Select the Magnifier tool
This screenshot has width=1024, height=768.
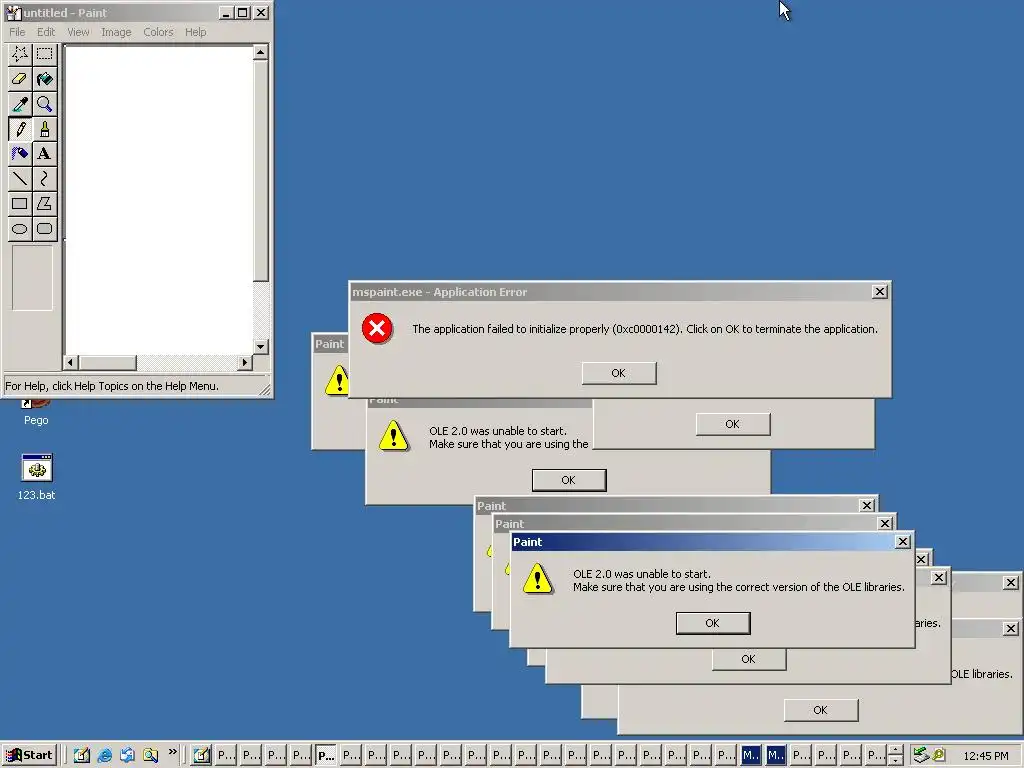(44, 104)
